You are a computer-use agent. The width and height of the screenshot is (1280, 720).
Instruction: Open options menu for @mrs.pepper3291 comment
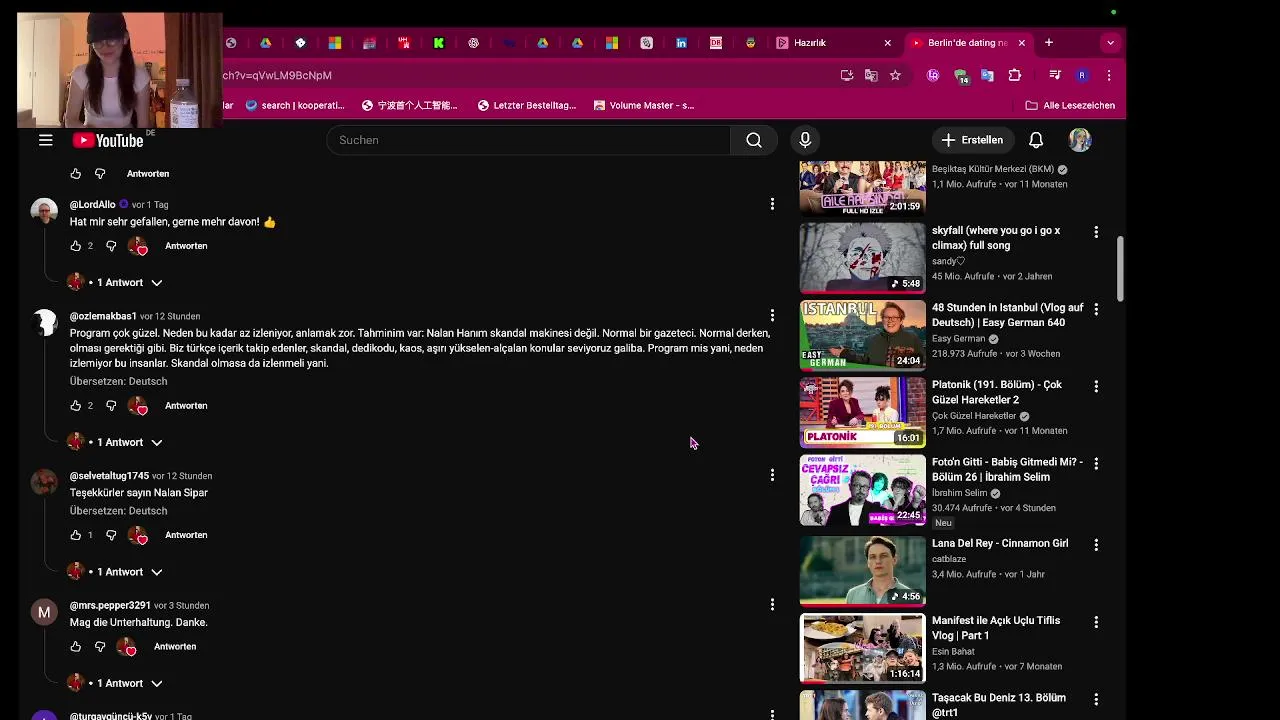[772, 605]
